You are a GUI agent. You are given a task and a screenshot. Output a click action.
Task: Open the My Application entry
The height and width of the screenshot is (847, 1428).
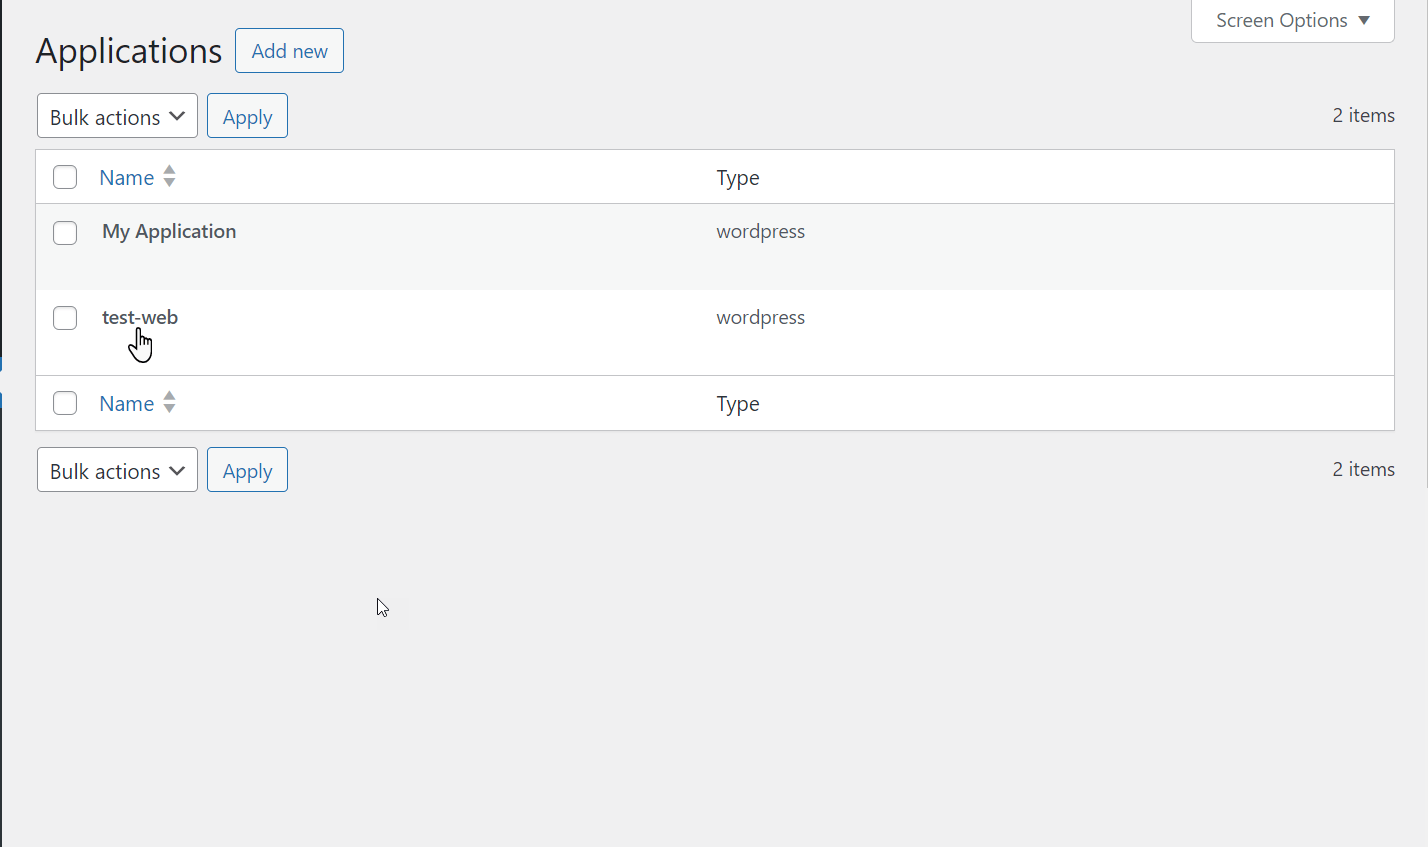pos(169,231)
